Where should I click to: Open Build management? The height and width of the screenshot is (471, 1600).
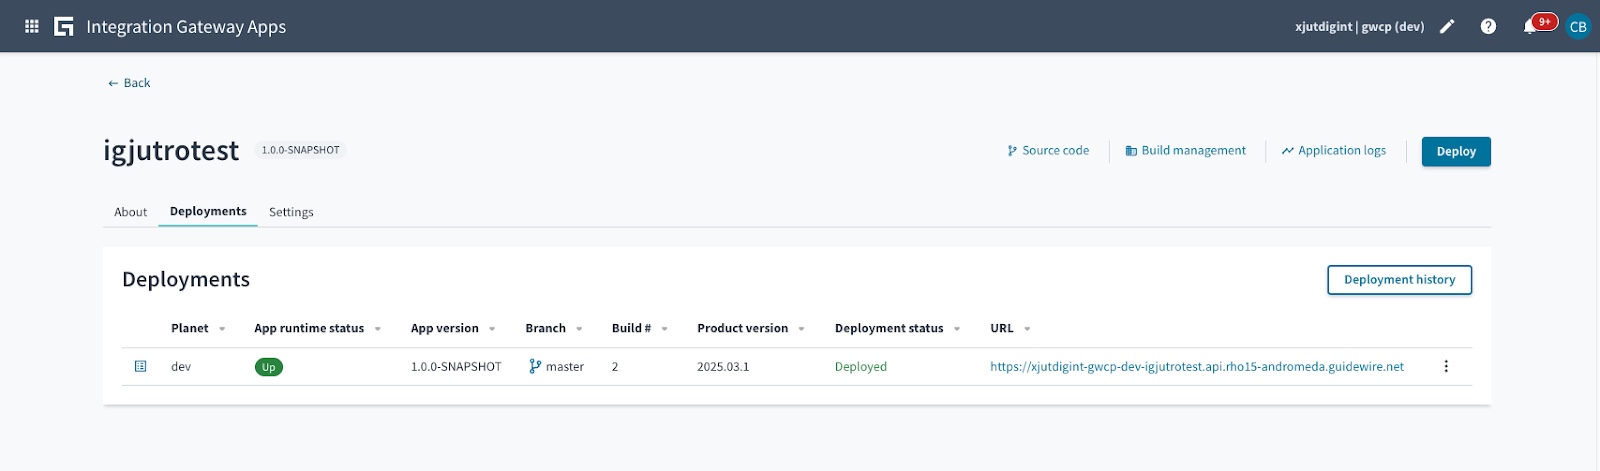[x=1186, y=151]
